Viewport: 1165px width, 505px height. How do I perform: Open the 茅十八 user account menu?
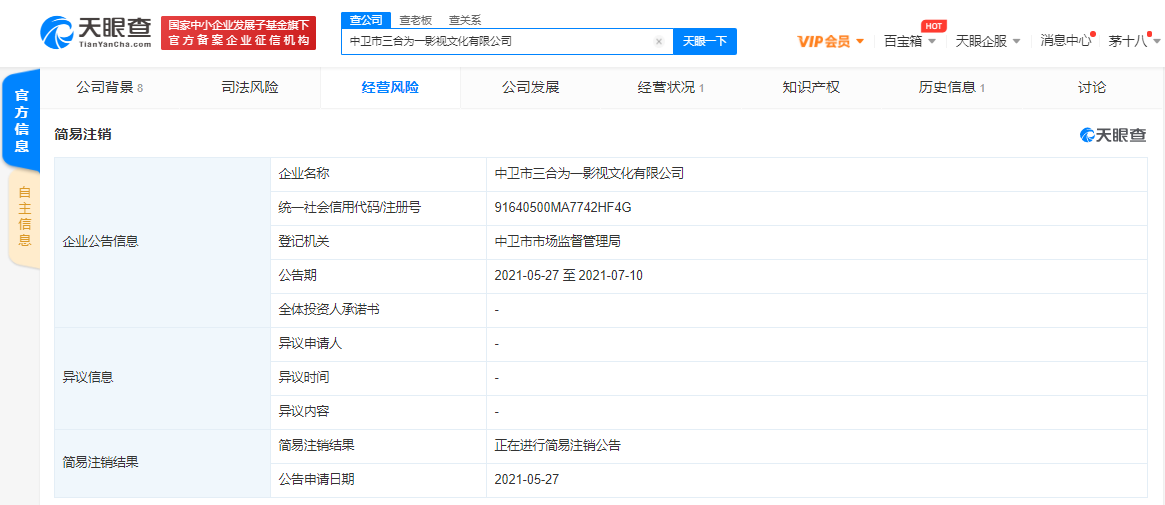pos(1133,42)
